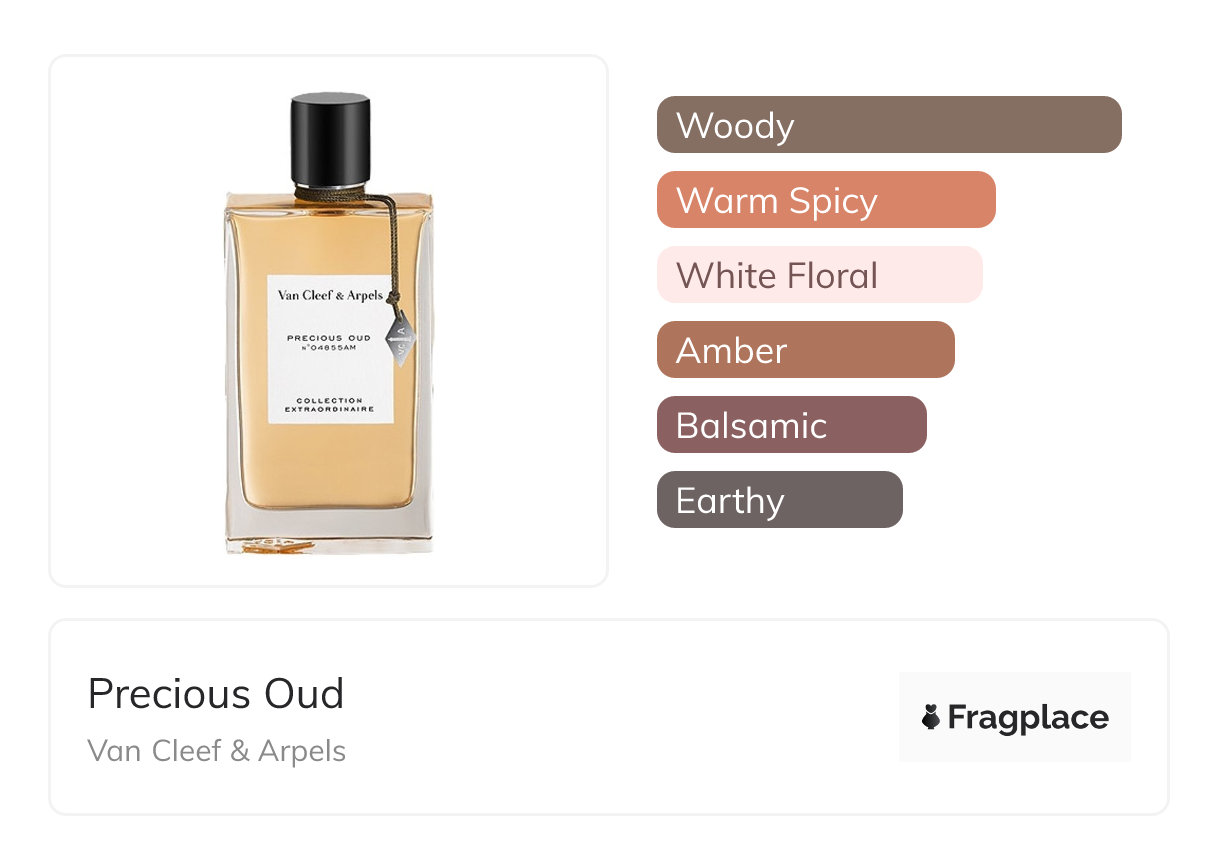This screenshot has width=1218, height=864.
Task: Click the Woody accord bar
Action: pyautogui.click(x=889, y=125)
